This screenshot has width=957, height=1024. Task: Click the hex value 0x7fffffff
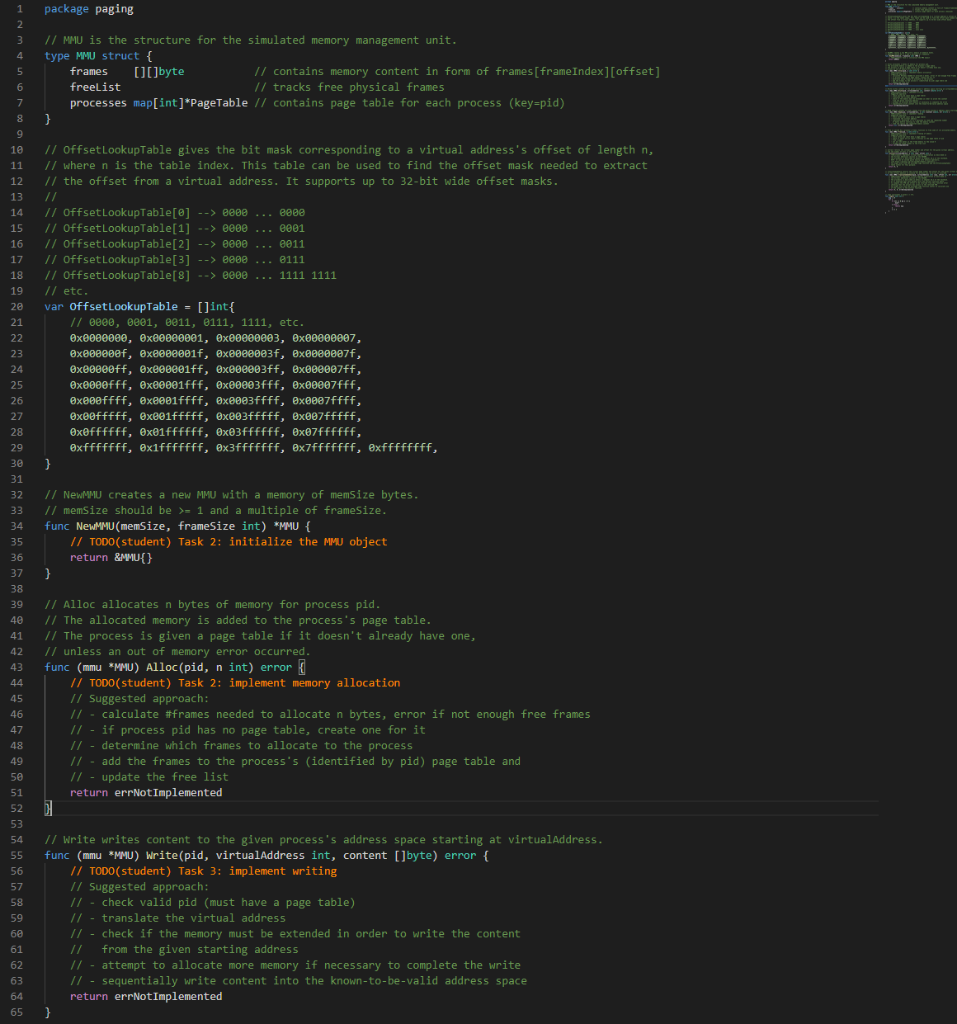pos(324,447)
